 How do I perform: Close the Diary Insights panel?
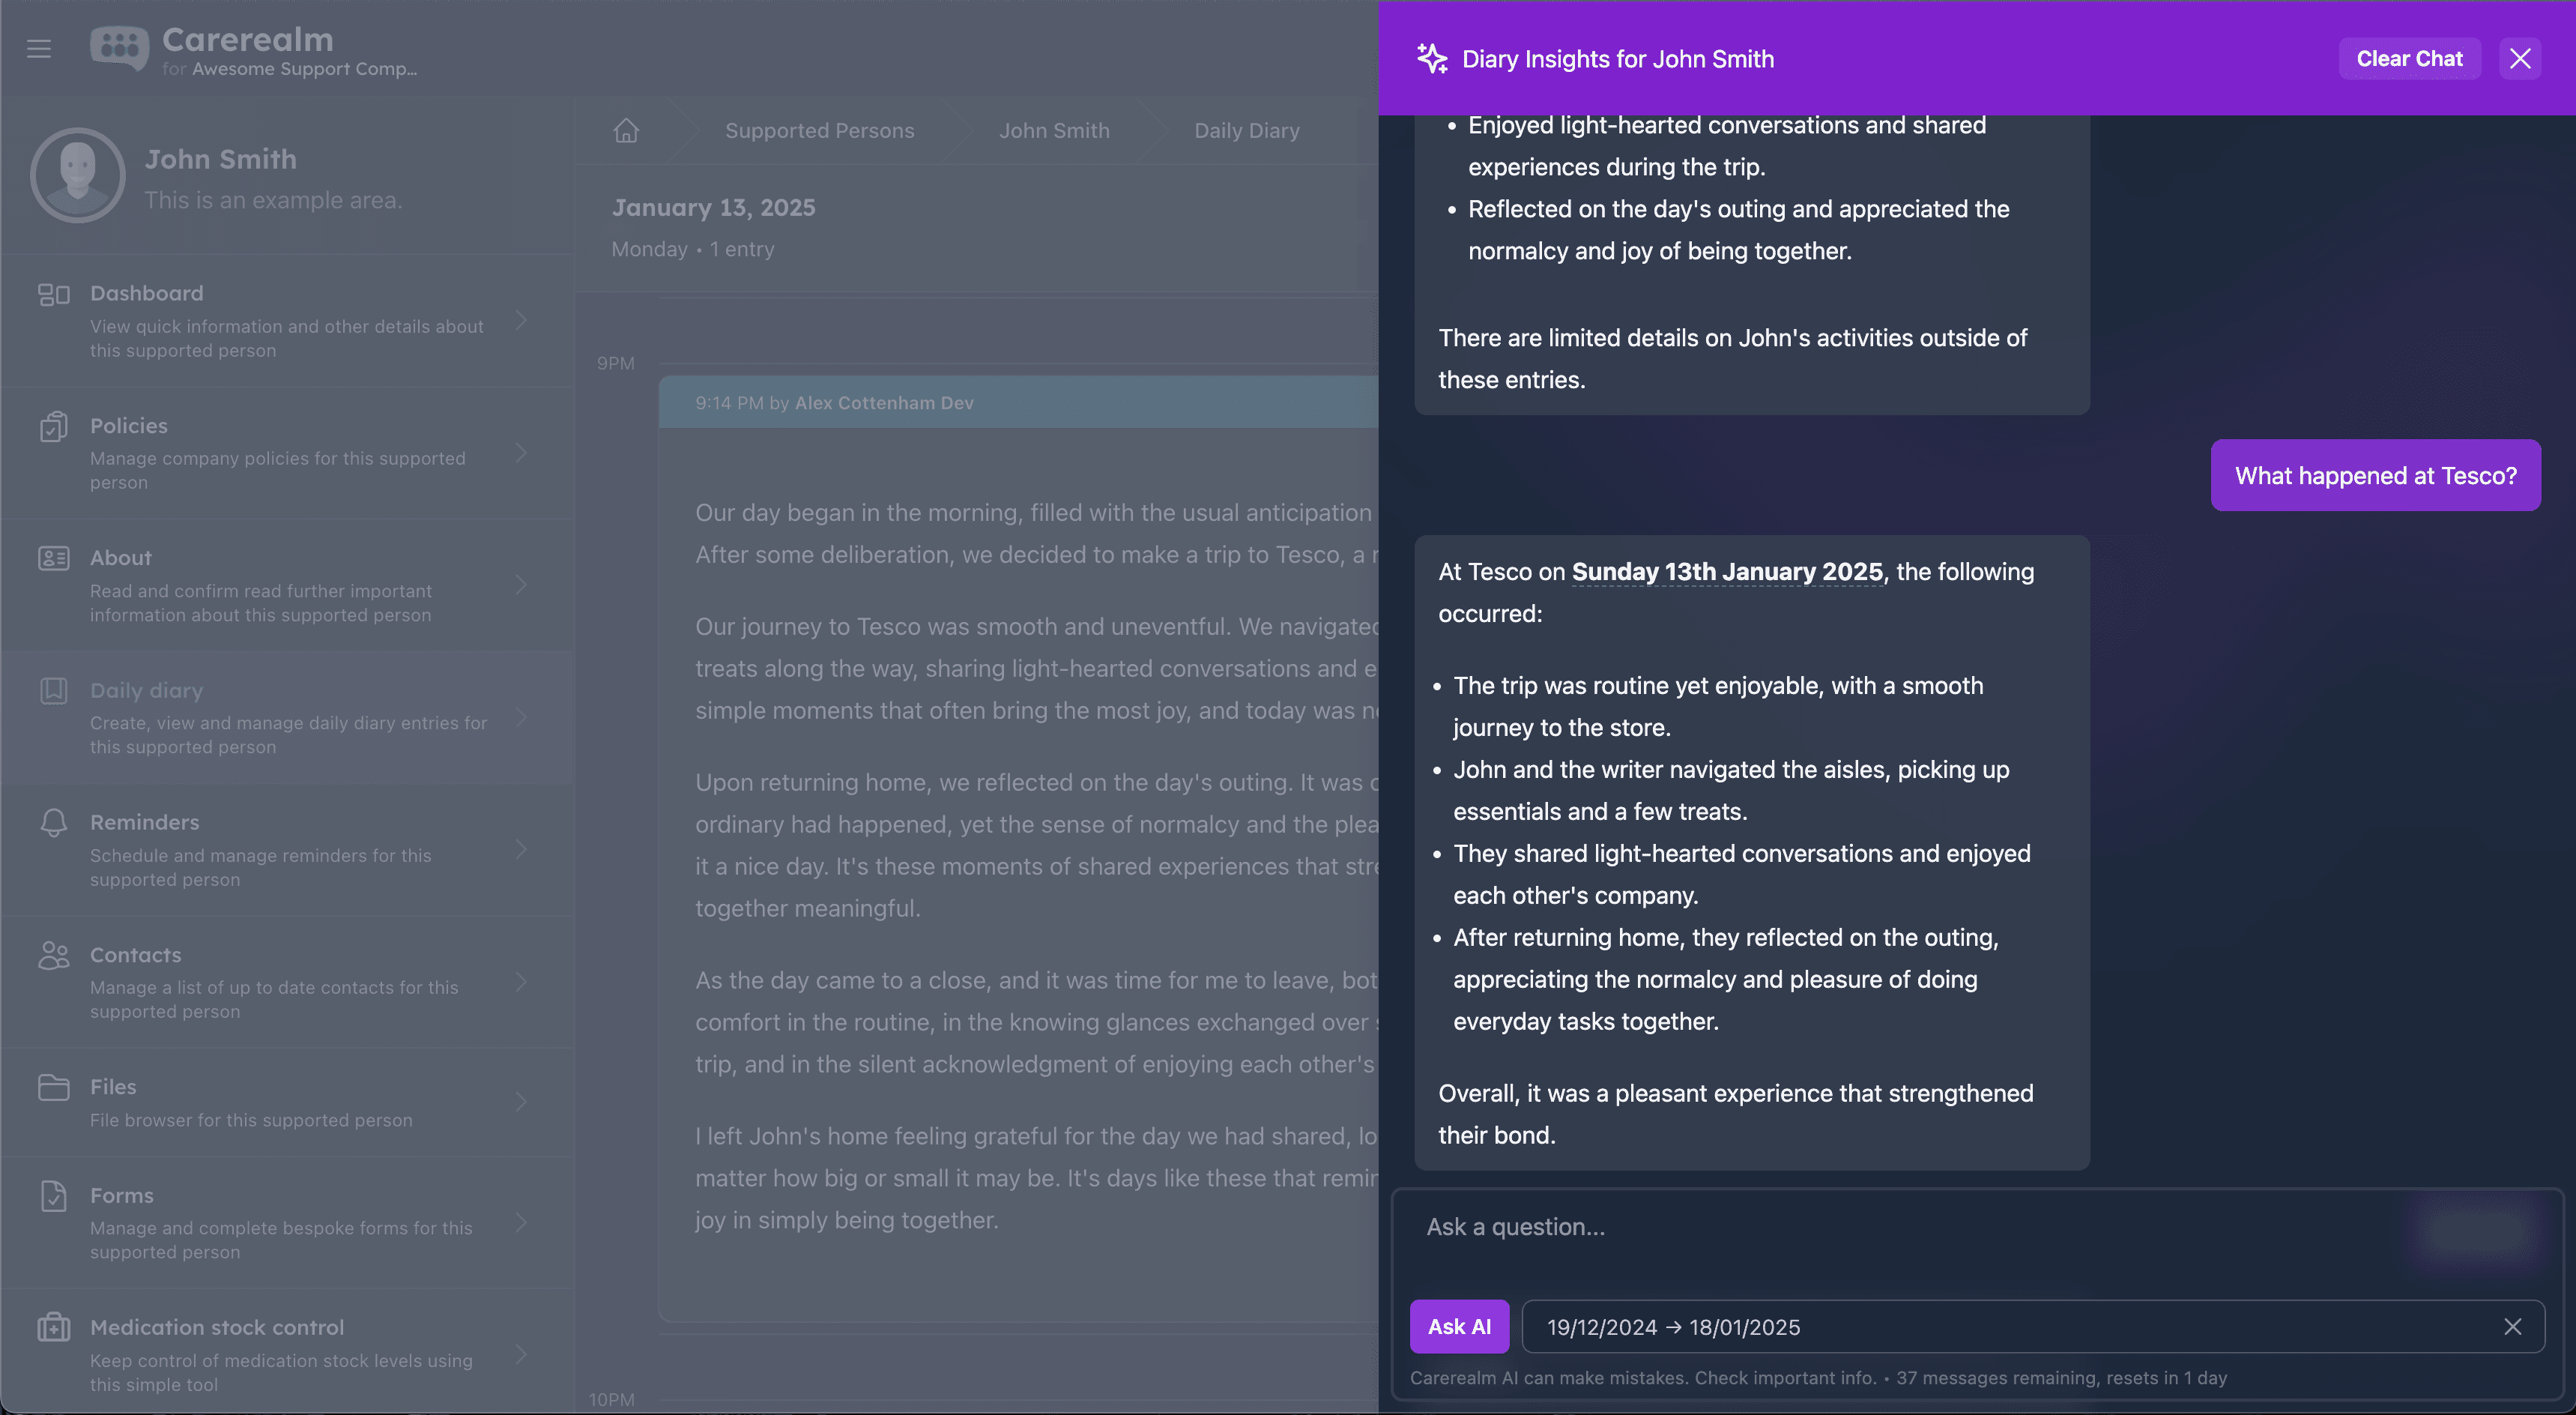[x=2520, y=58]
